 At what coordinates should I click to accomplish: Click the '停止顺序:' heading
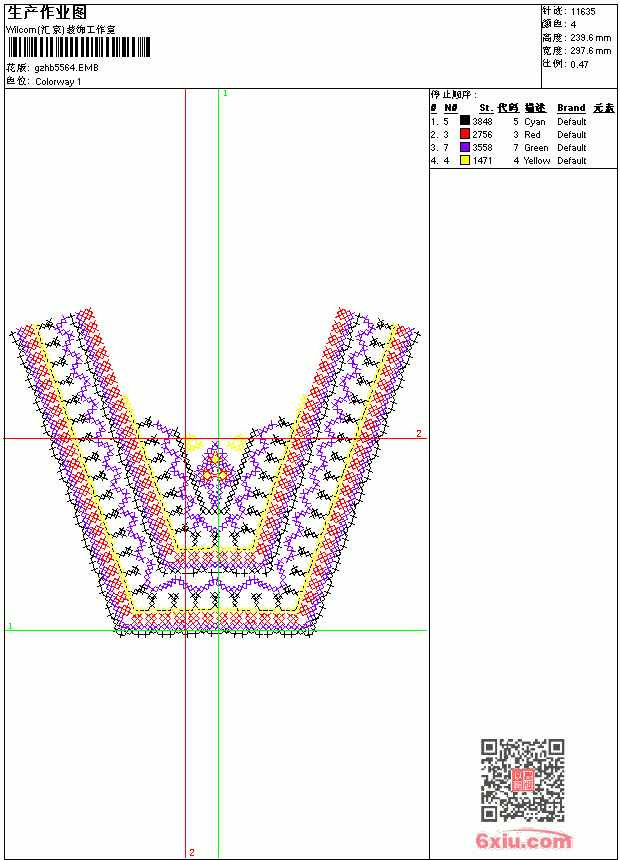pos(454,95)
